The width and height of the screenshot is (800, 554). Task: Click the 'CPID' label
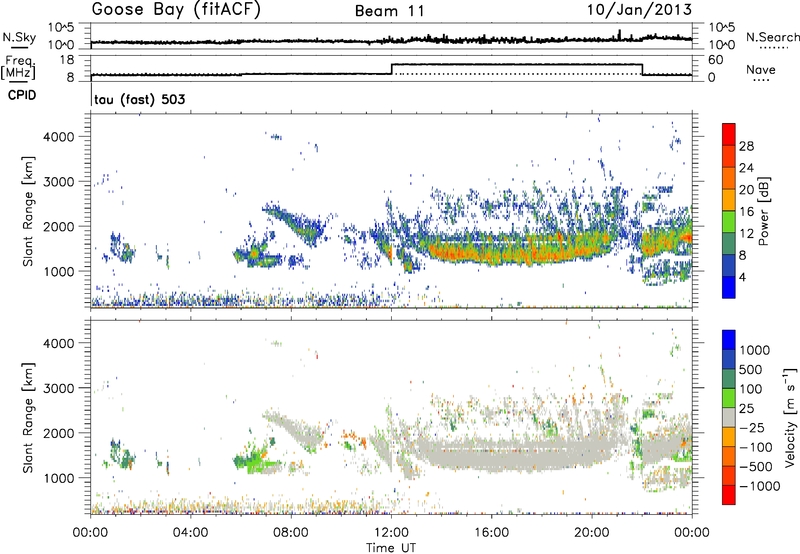pyautogui.click(x=22, y=95)
